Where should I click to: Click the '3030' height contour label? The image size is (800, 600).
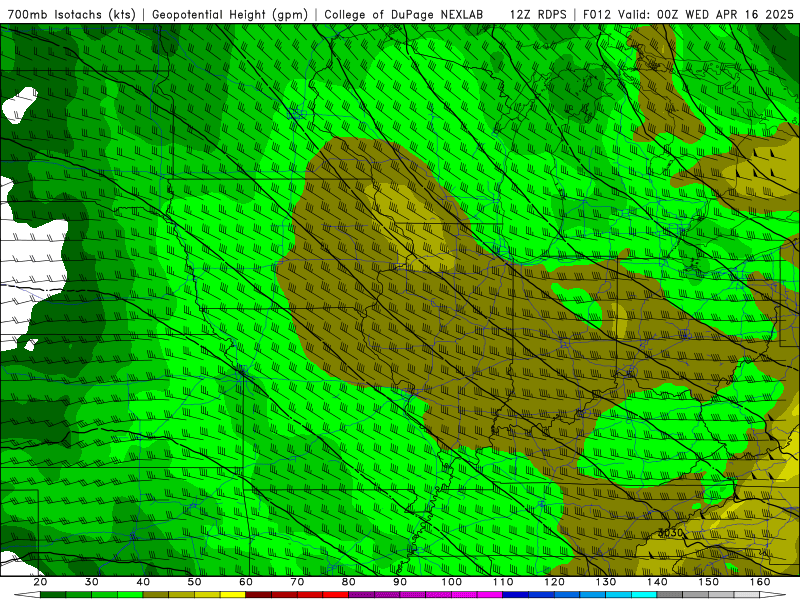coord(670,533)
